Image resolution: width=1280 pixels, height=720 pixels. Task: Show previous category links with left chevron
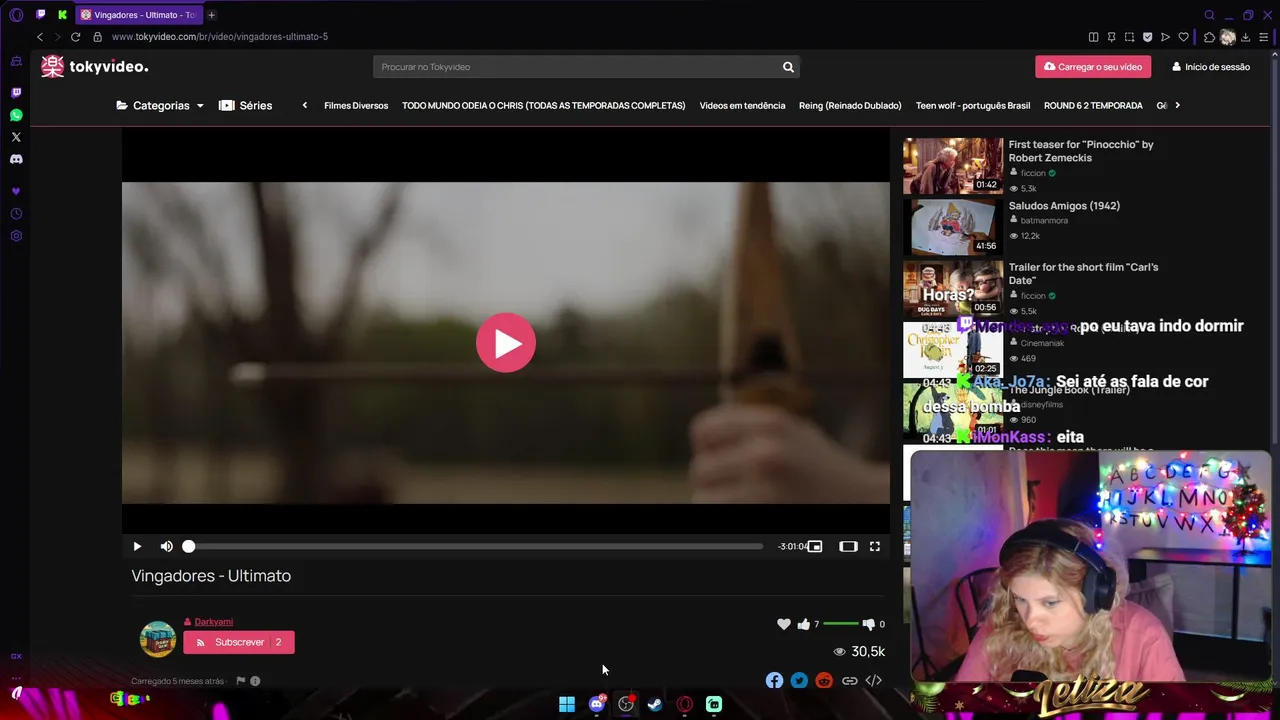coord(305,105)
